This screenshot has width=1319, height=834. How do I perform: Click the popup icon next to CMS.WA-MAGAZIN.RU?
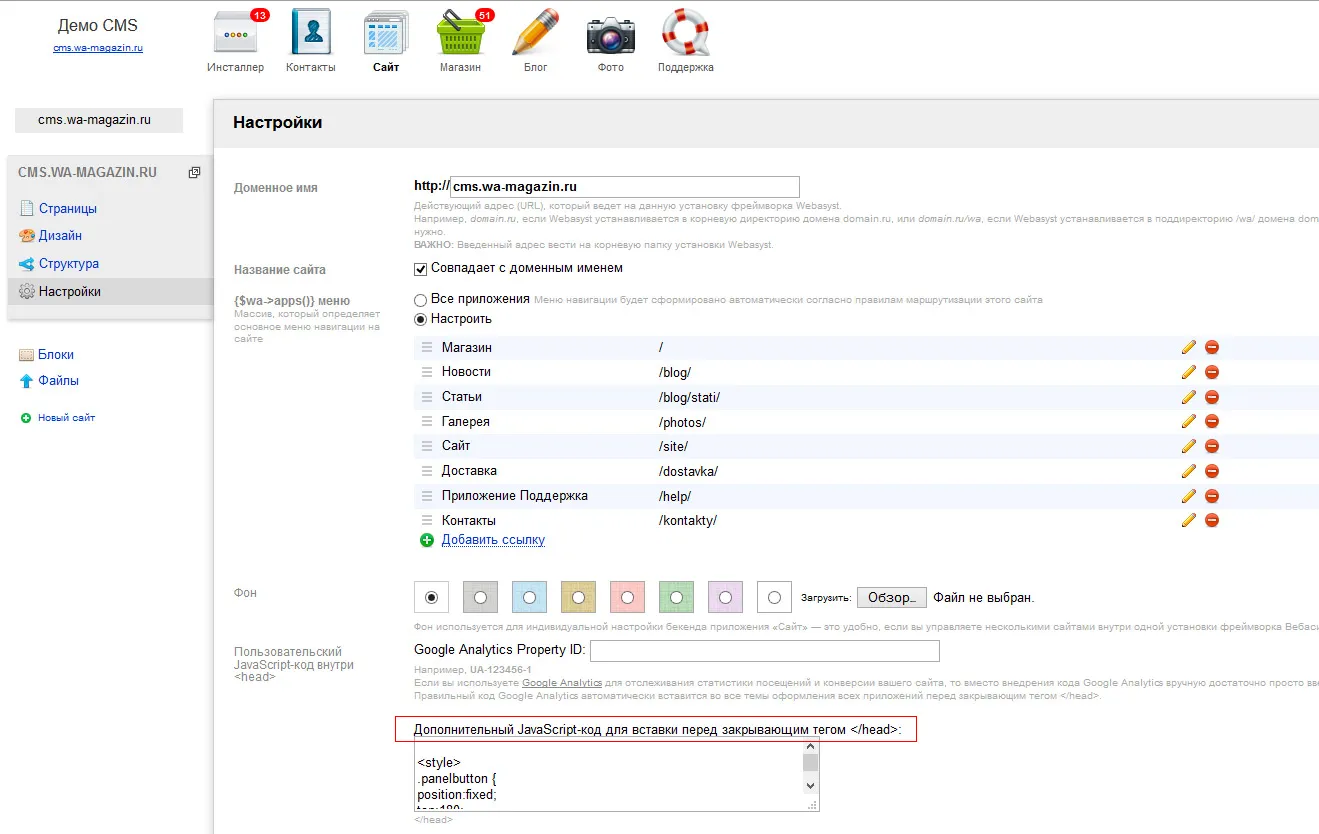click(195, 173)
